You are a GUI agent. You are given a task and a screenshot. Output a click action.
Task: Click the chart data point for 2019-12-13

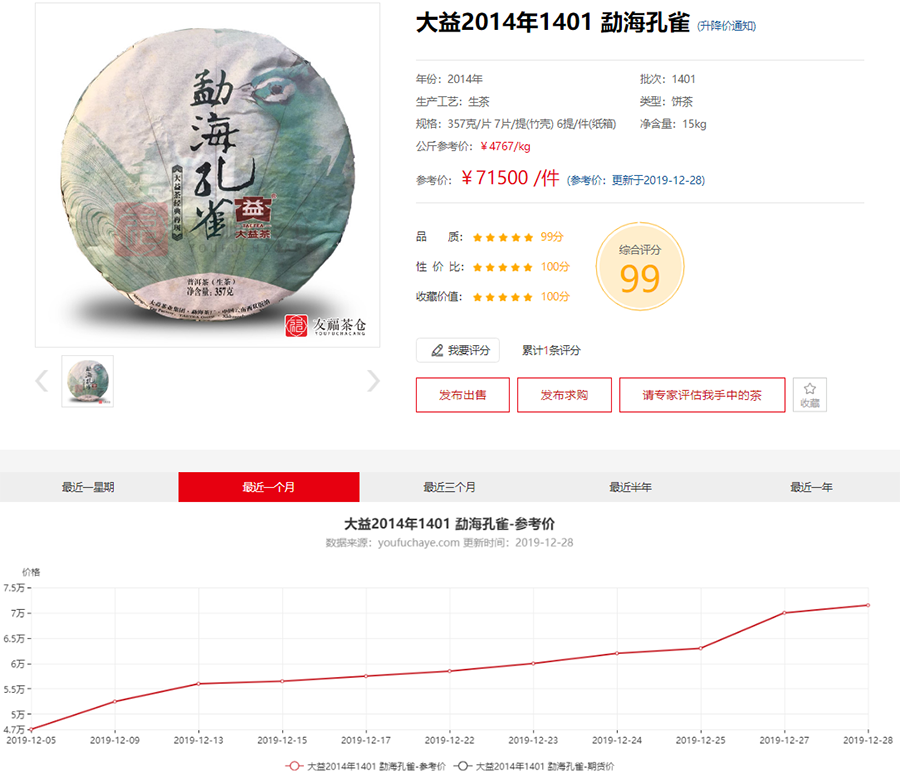pyautogui.click(x=199, y=684)
